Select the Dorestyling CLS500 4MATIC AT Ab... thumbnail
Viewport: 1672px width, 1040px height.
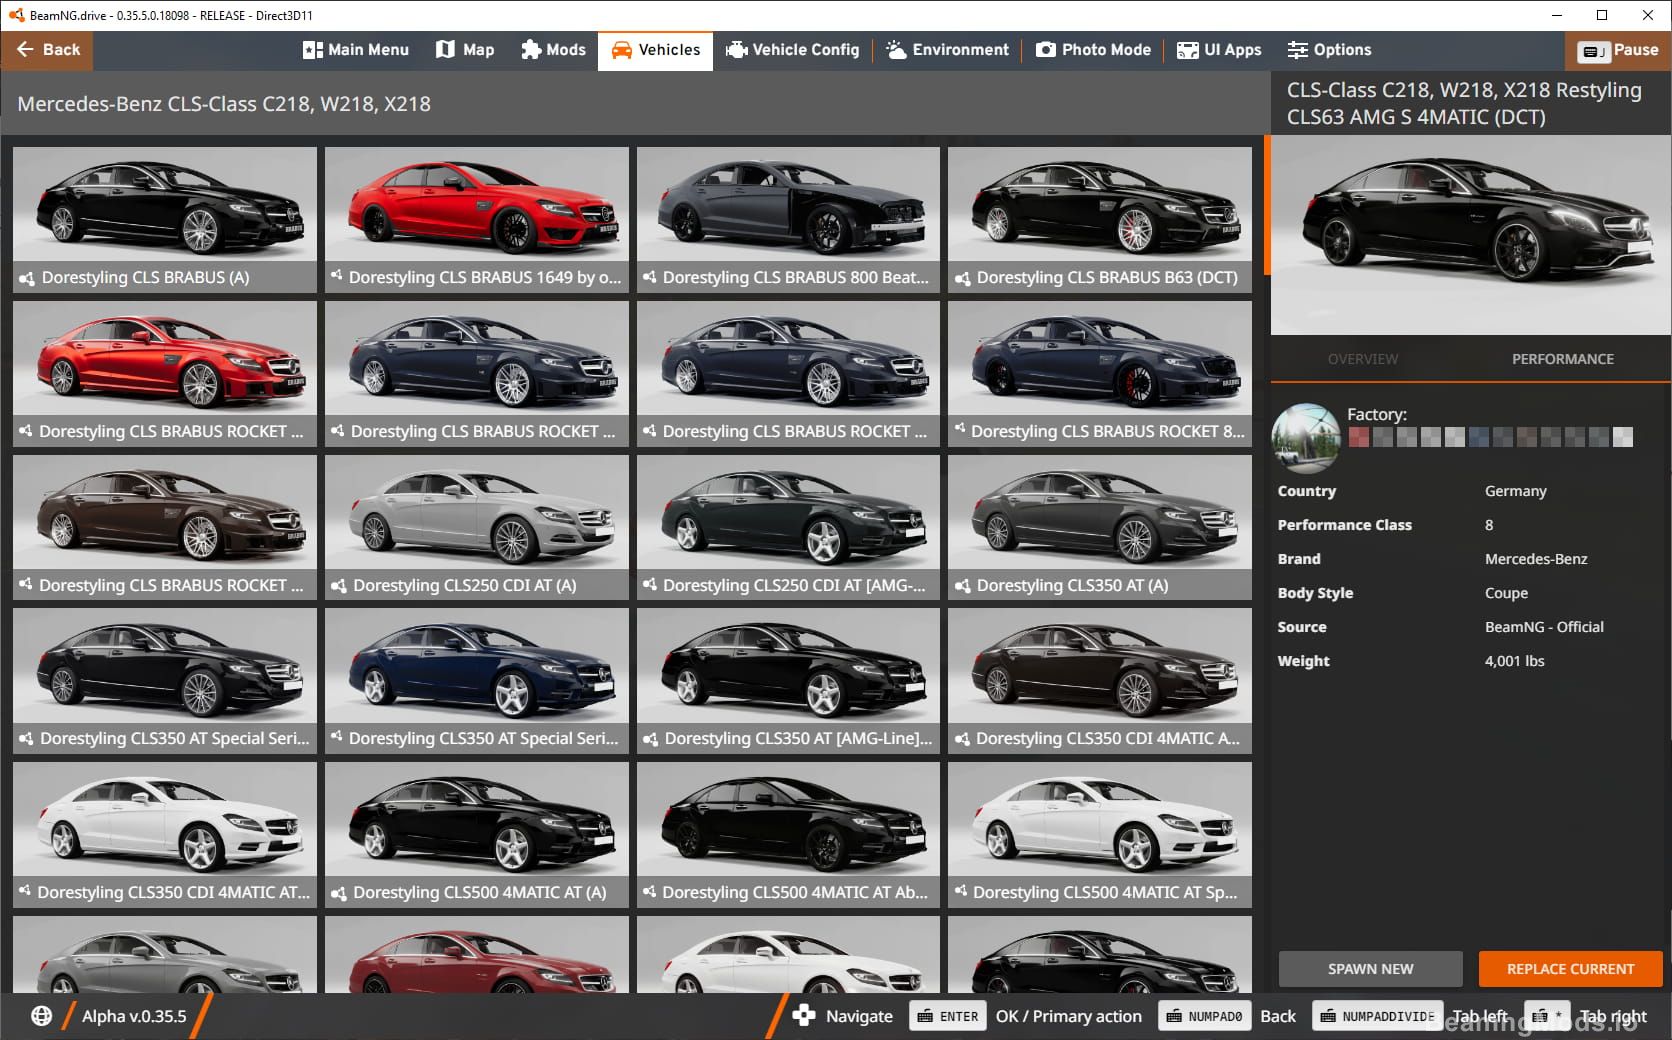click(x=788, y=835)
